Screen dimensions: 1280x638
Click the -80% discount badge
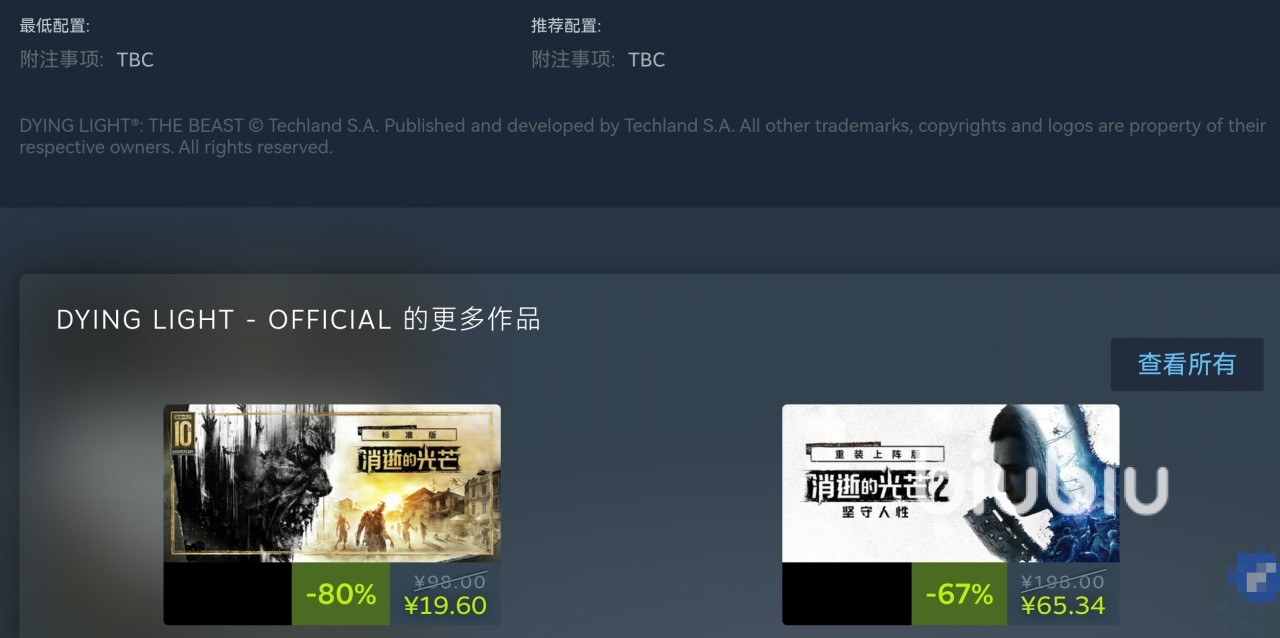tap(341, 594)
